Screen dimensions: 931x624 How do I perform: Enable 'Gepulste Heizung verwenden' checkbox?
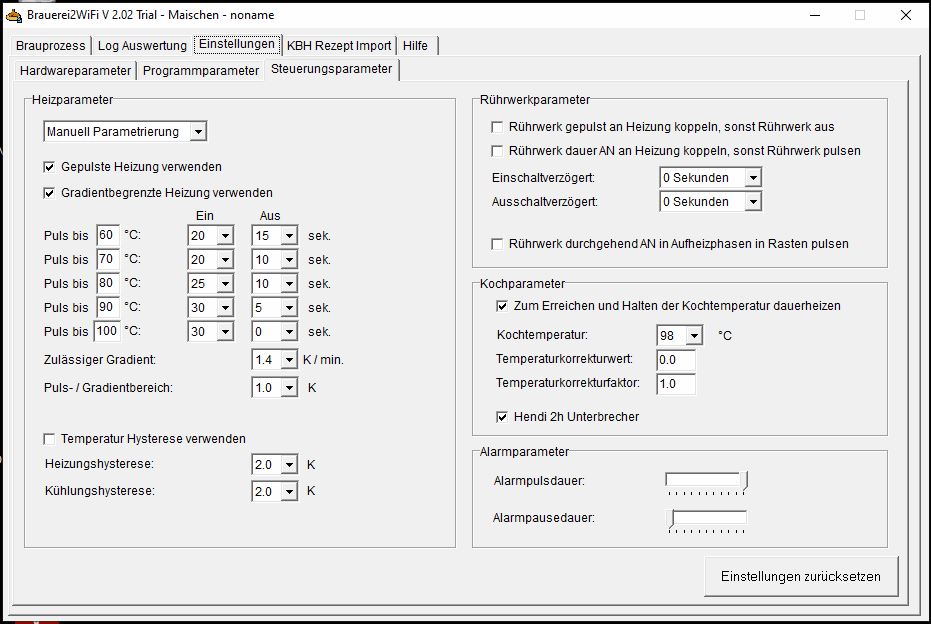tap(50, 167)
